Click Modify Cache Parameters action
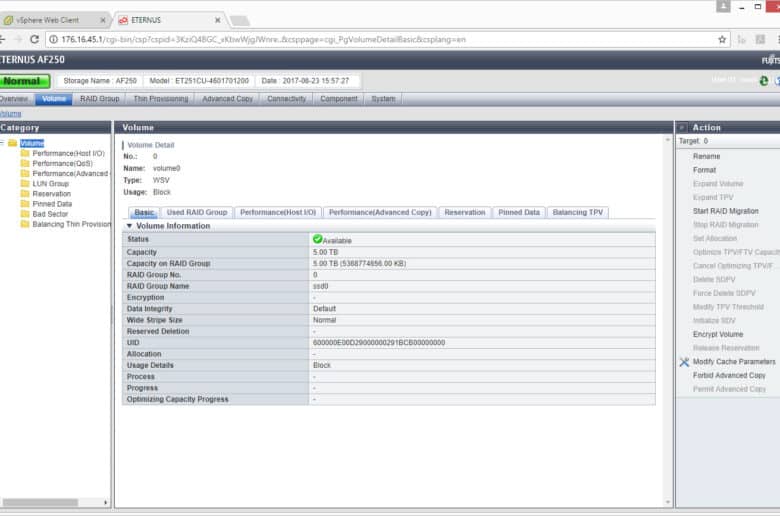The height and width of the screenshot is (516, 780). [734, 362]
